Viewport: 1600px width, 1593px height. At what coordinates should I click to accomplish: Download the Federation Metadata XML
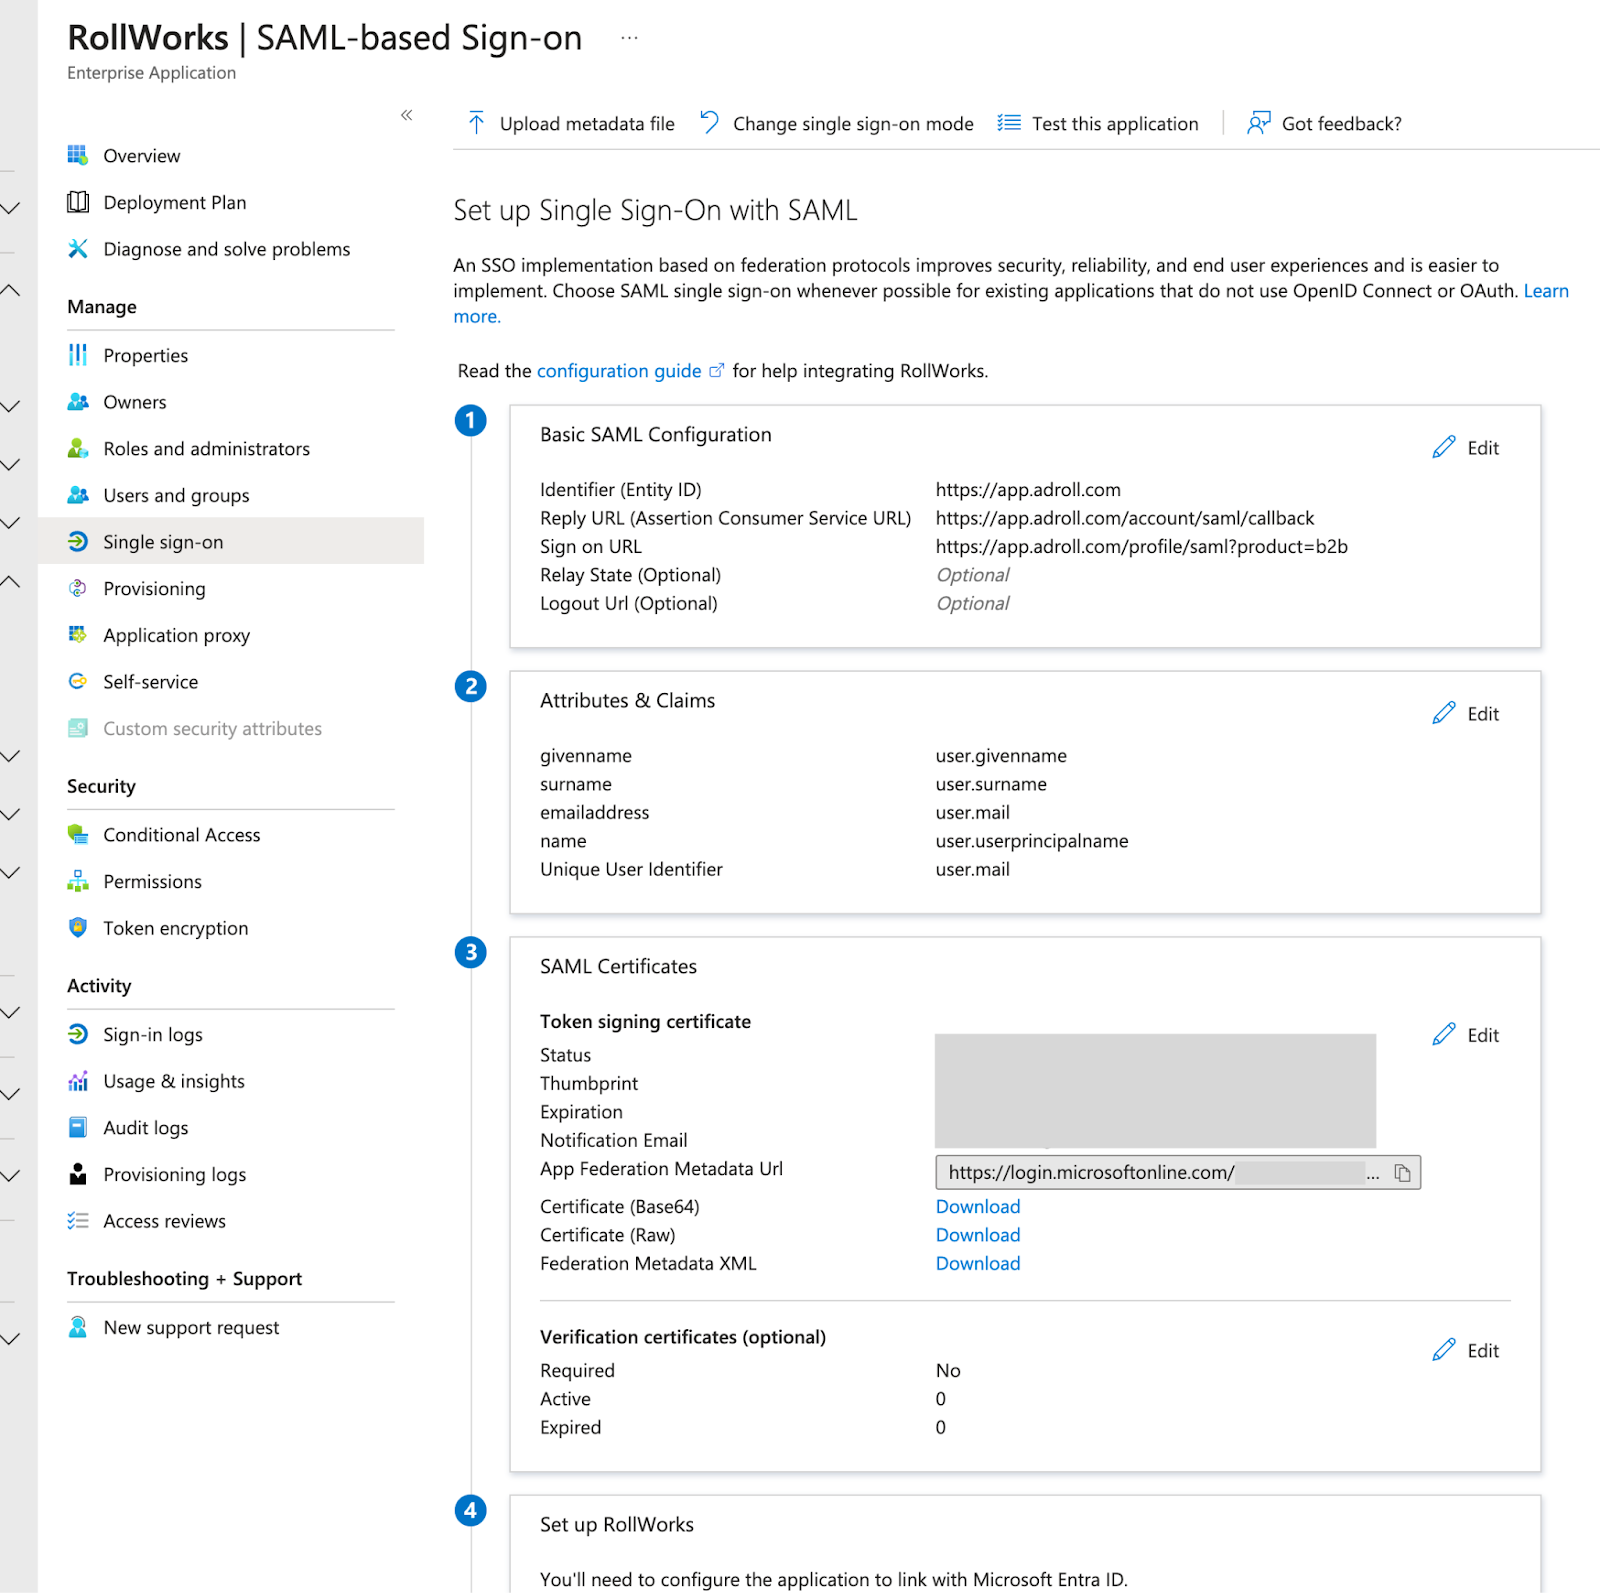pyautogui.click(x=977, y=1264)
